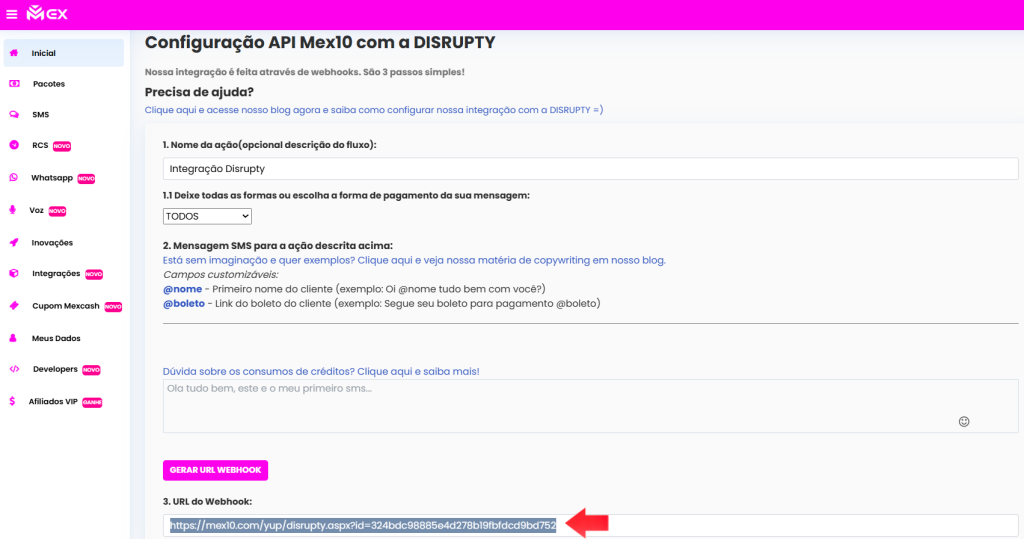
Task: Click the code brackets icon beside Developers
Action: point(14,369)
